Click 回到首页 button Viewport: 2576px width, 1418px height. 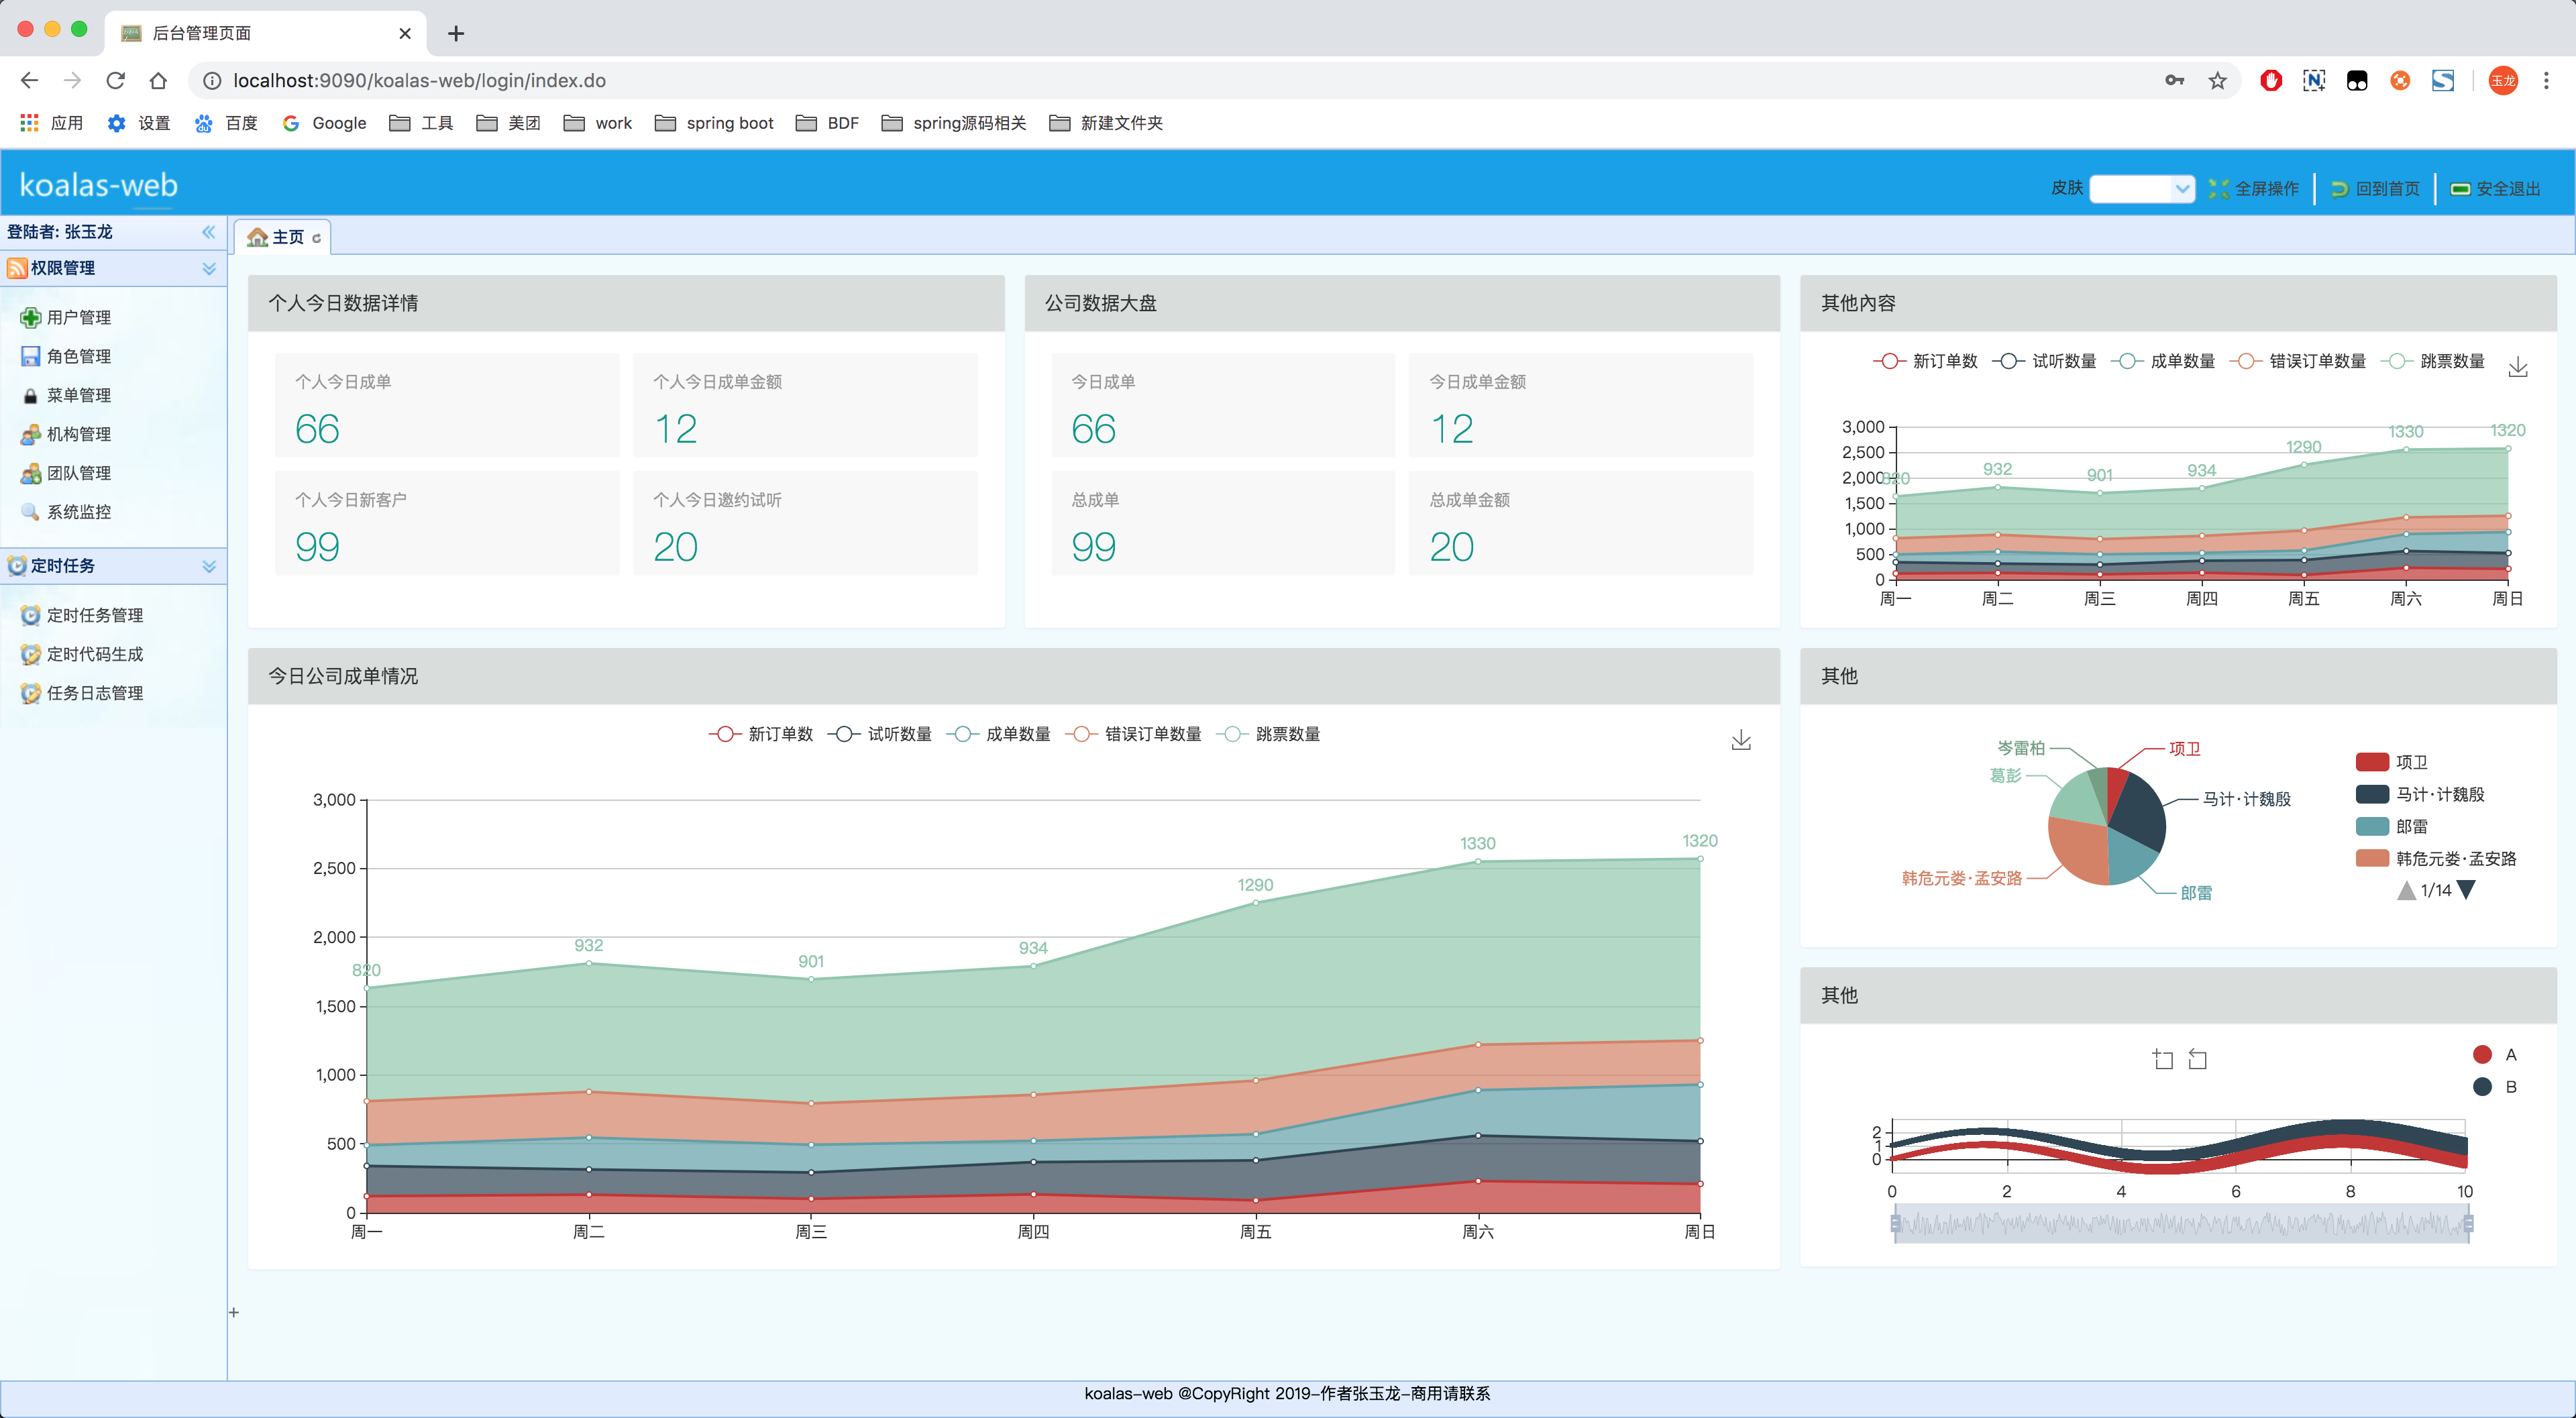(x=2375, y=188)
